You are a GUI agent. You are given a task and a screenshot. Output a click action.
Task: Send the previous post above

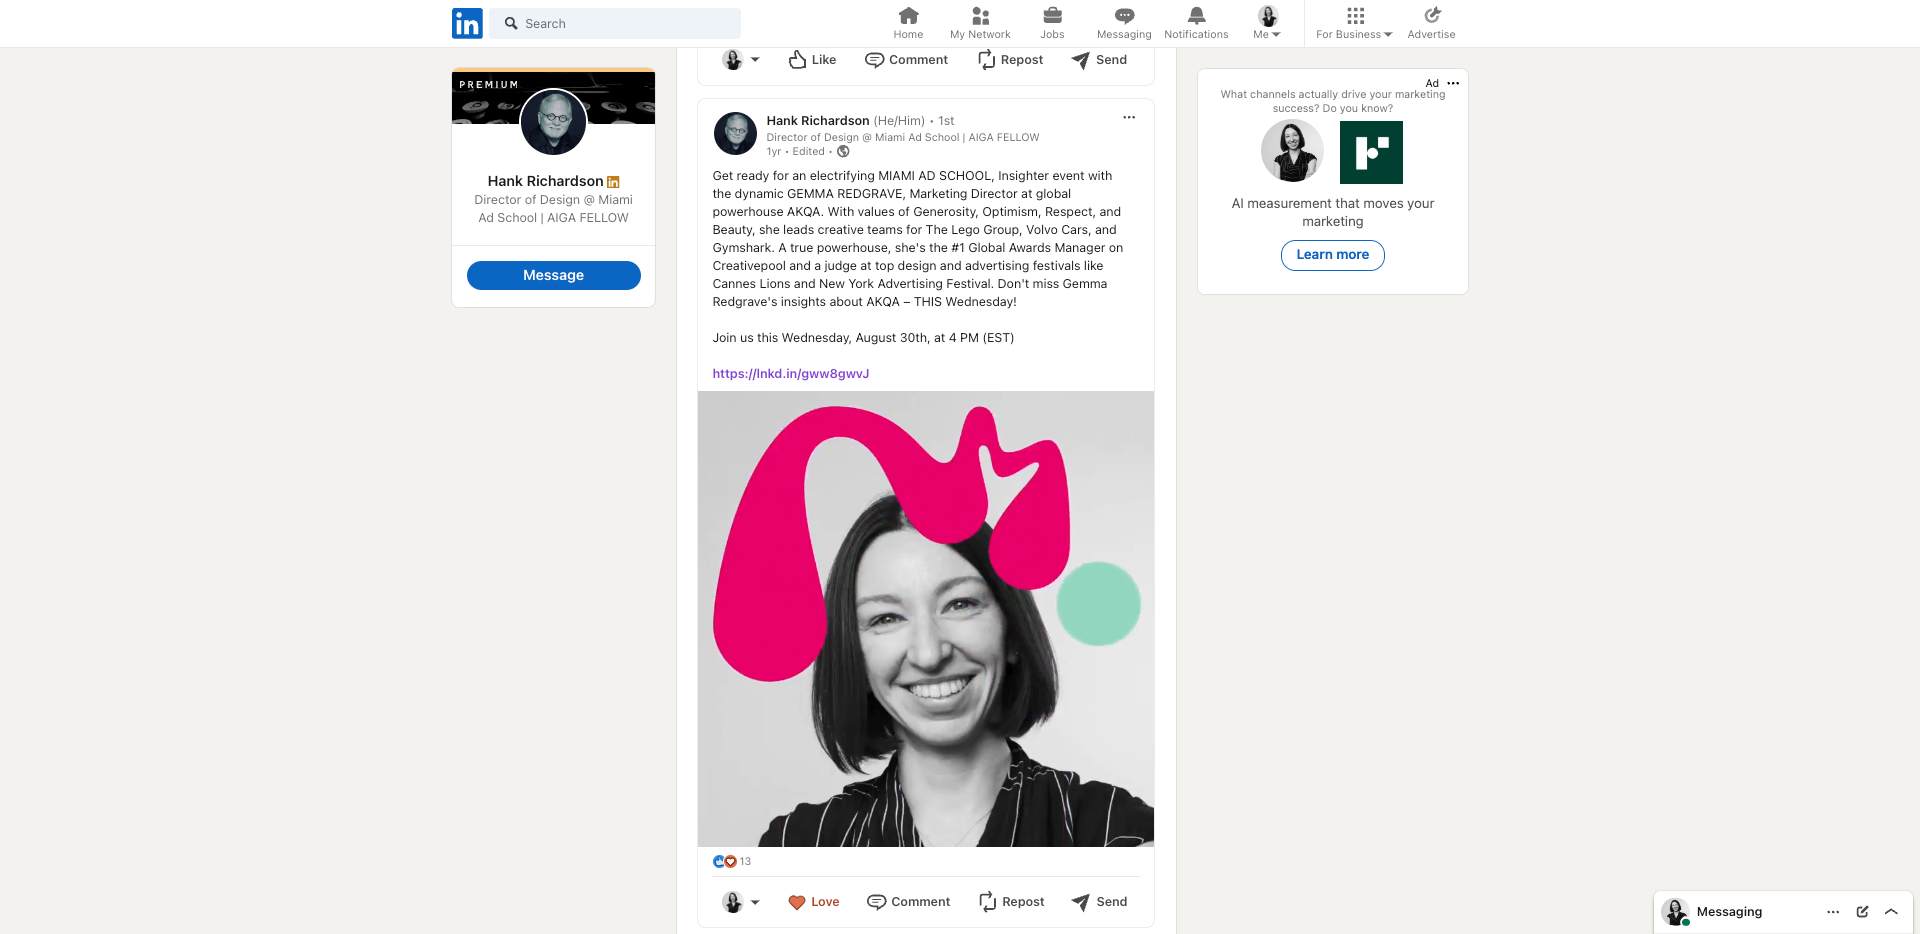(x=1099, y=60)
